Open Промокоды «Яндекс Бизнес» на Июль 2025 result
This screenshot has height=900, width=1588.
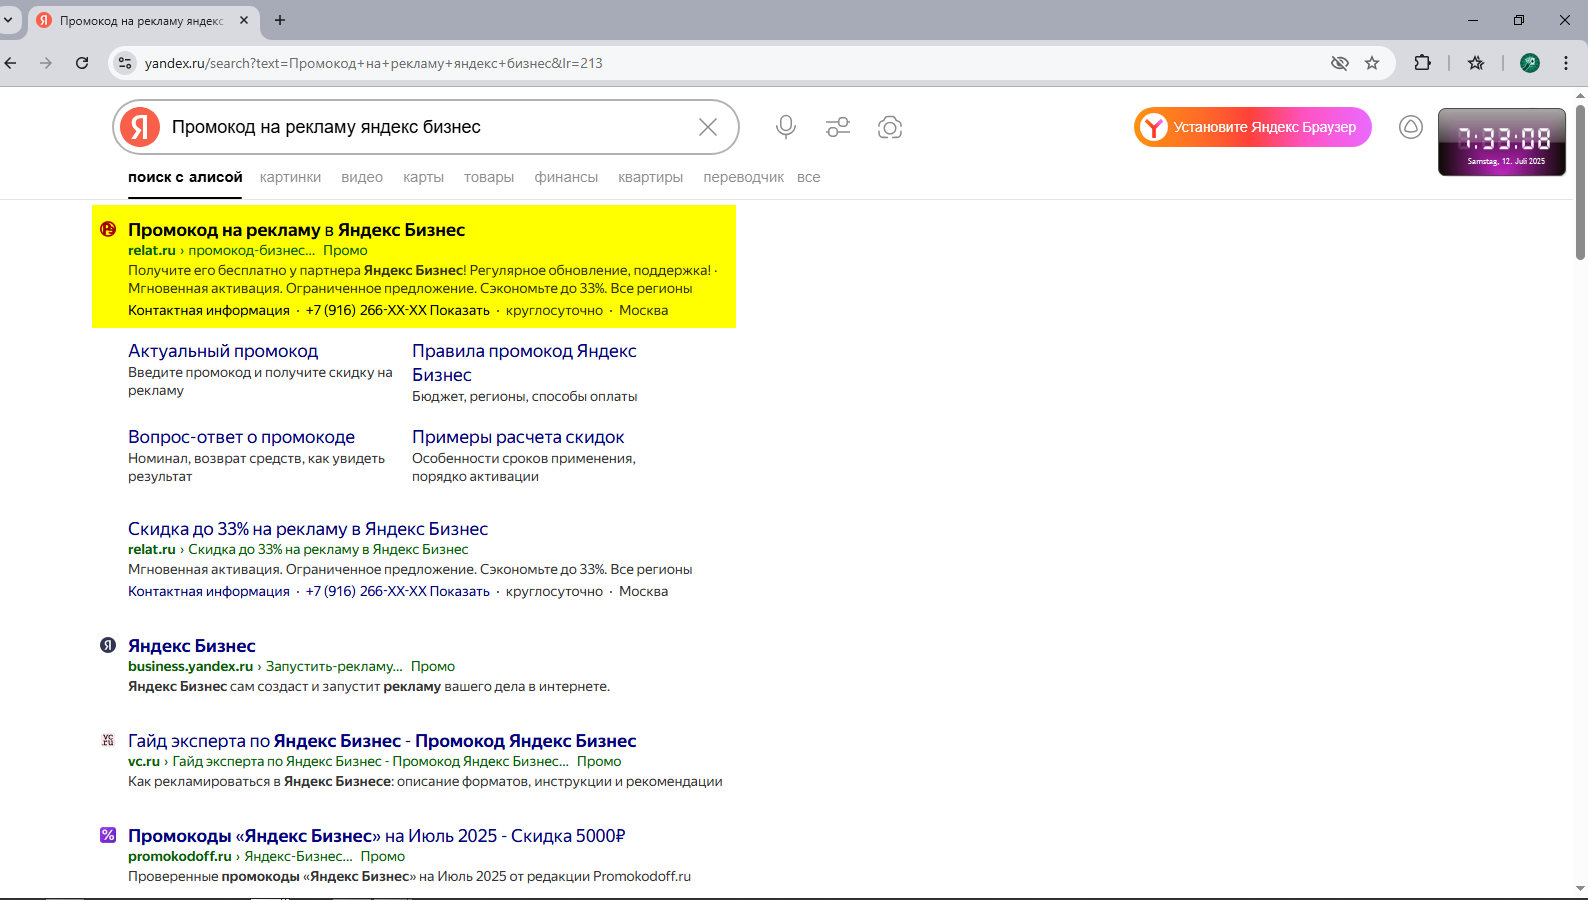click(376, 836)
